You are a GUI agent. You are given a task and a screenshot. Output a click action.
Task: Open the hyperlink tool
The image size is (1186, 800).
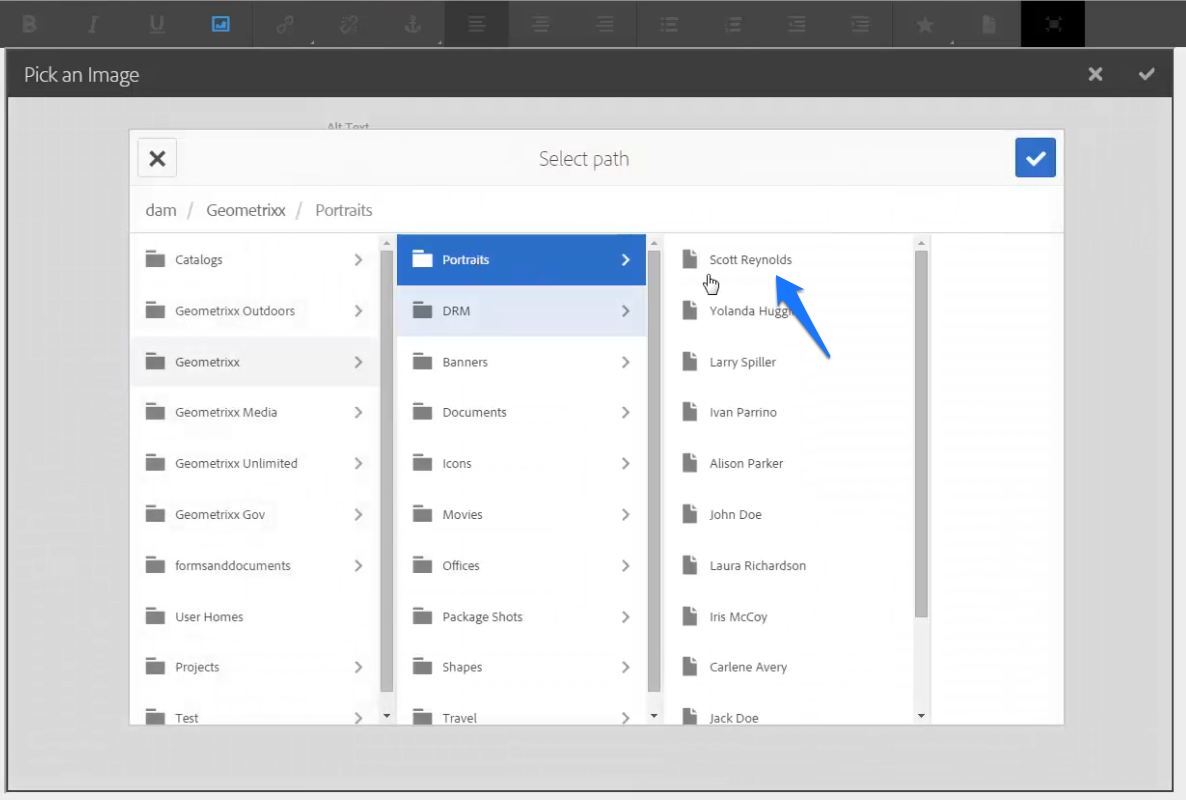(x=286, y=23)
